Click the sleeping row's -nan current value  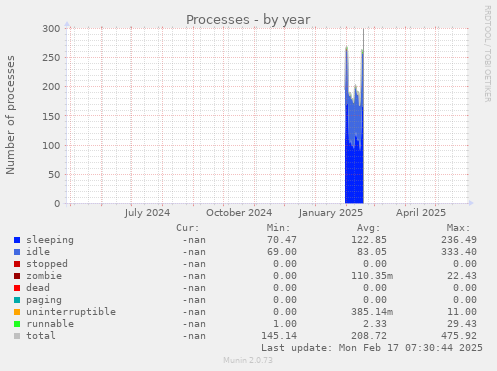pos(194,240)
